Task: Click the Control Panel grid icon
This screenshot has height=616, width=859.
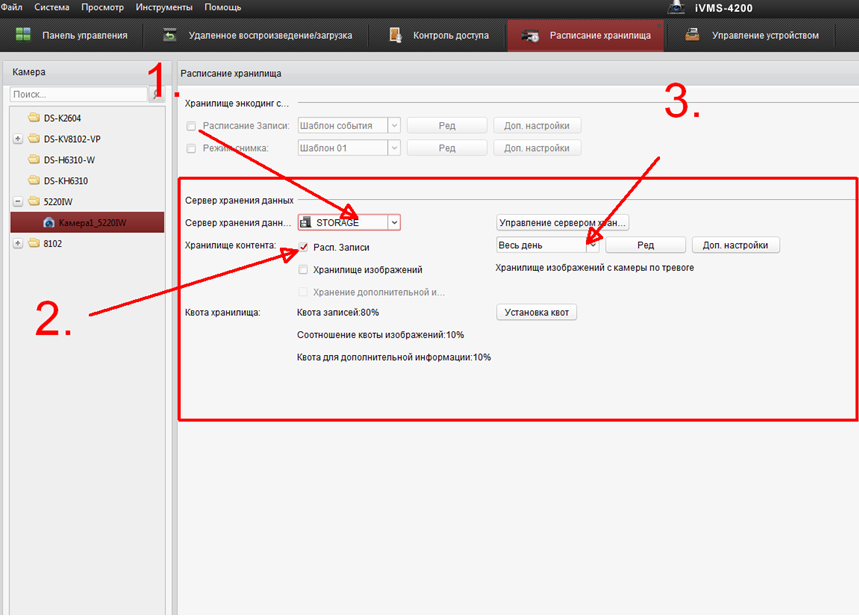Action: (x=24, y=36)
